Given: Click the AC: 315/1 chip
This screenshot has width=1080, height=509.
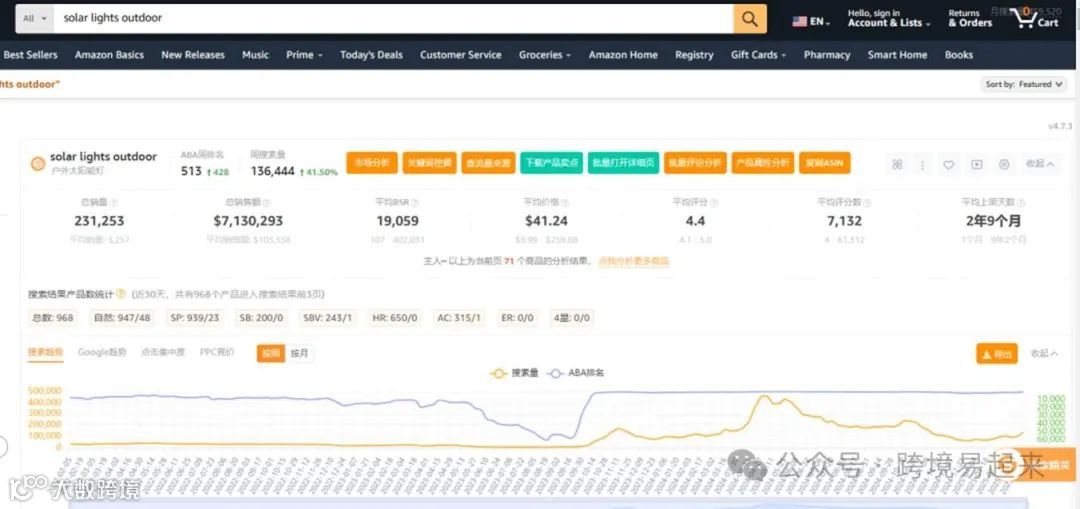Looking at the screenshot, I should pos(459,318).
